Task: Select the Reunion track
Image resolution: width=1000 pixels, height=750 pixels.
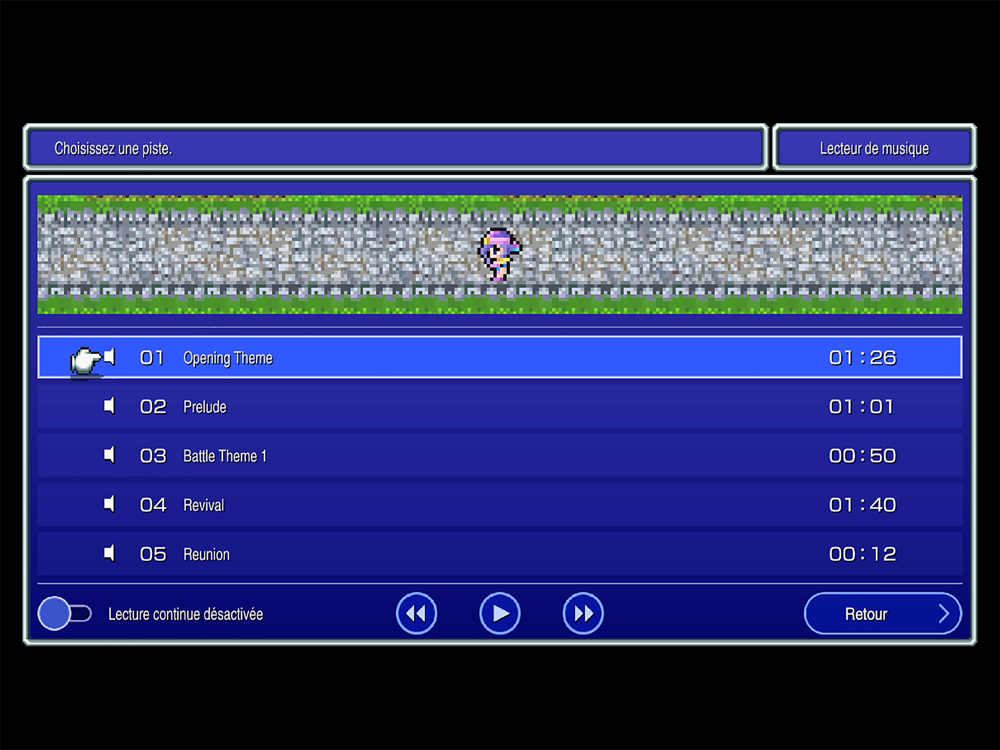Action: 500,554
